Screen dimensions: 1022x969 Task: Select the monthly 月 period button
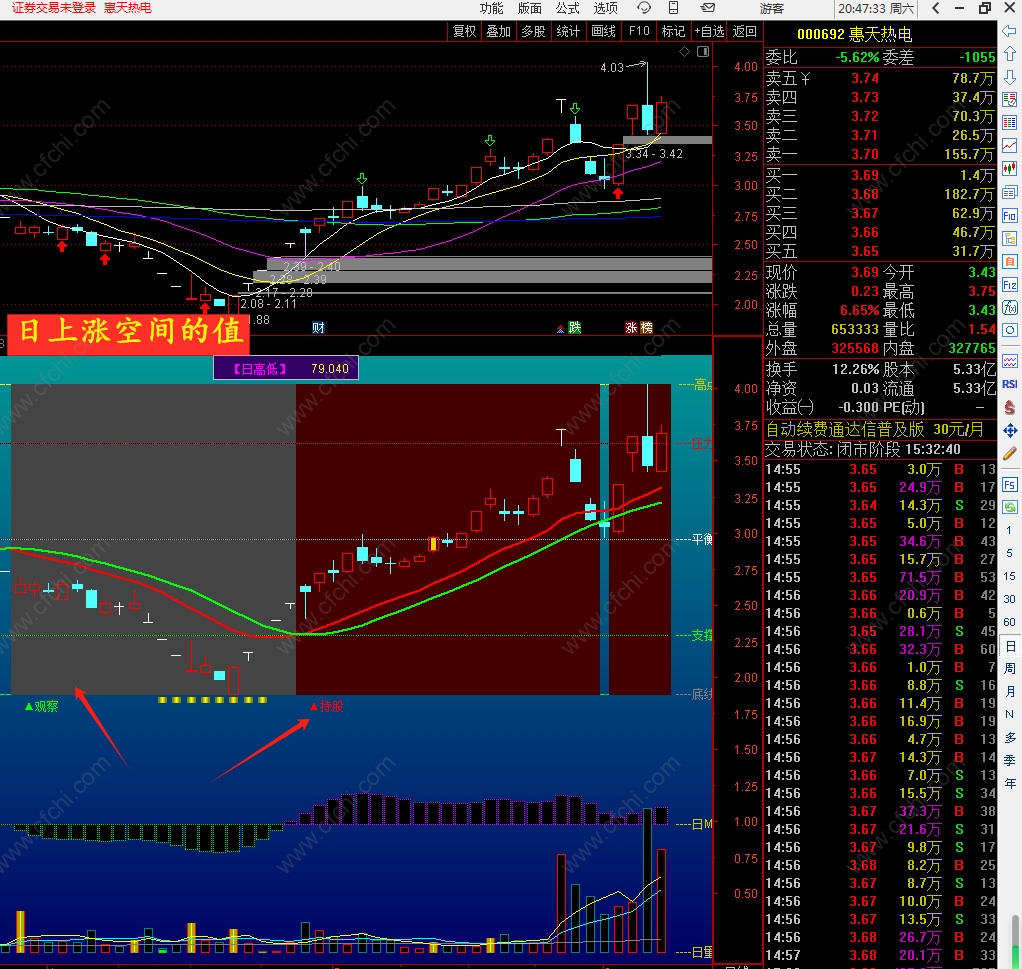pos(1009,691)
